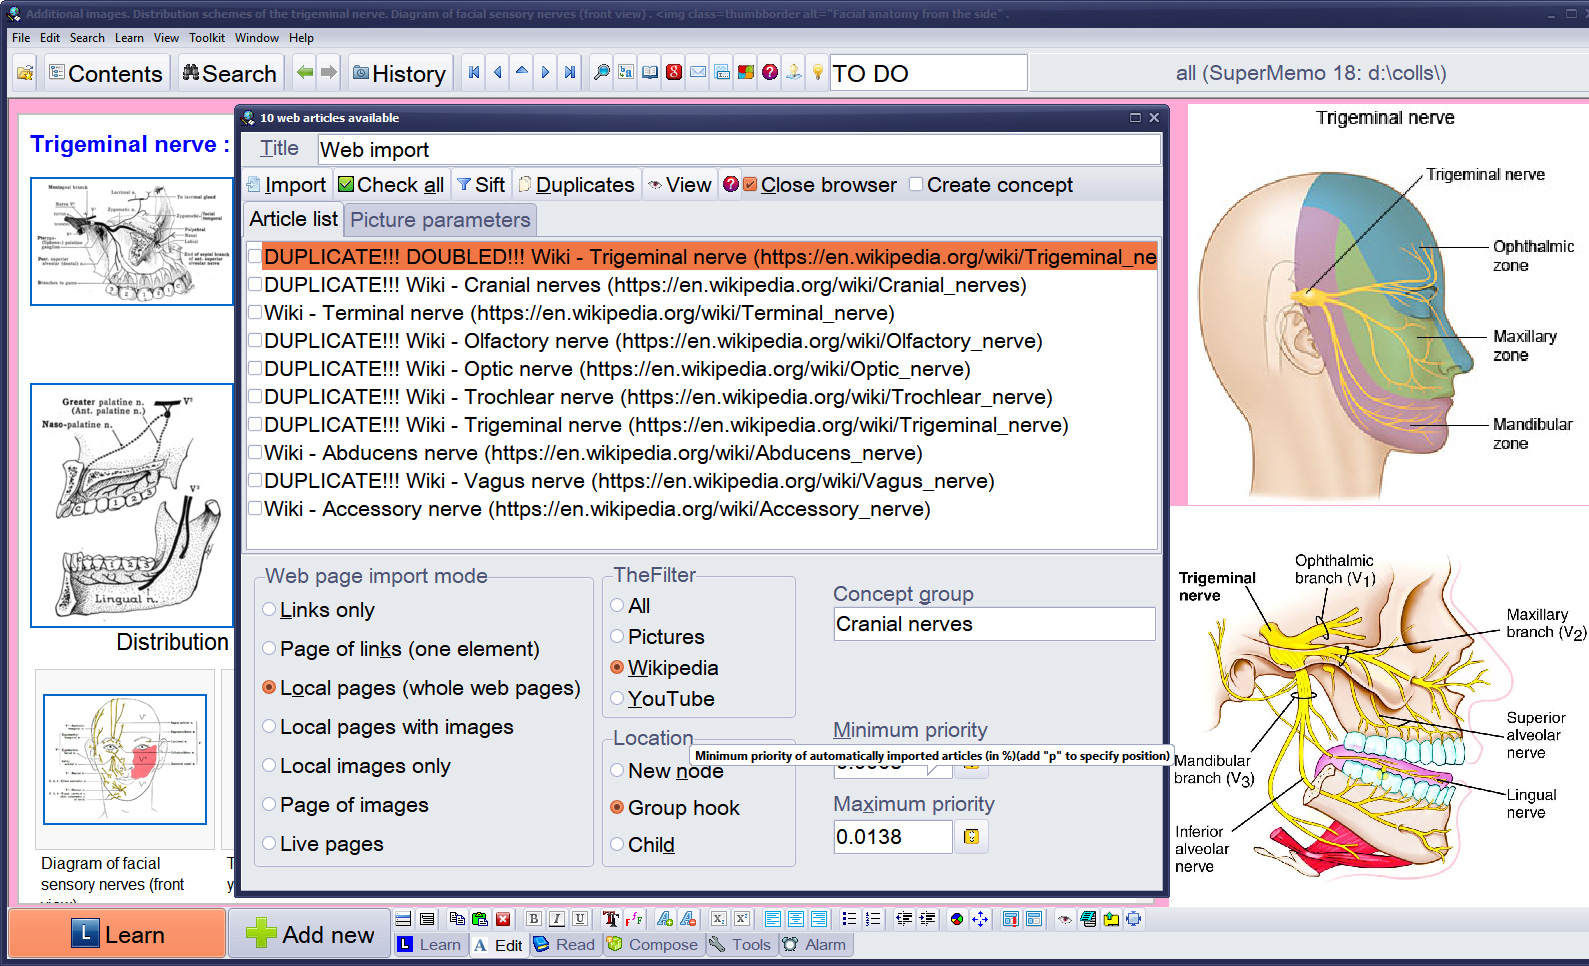Image resolution: width=1589 pixels, height=966 pixels.
Task: Open the Toolkit menu
Action: (206, 38)
